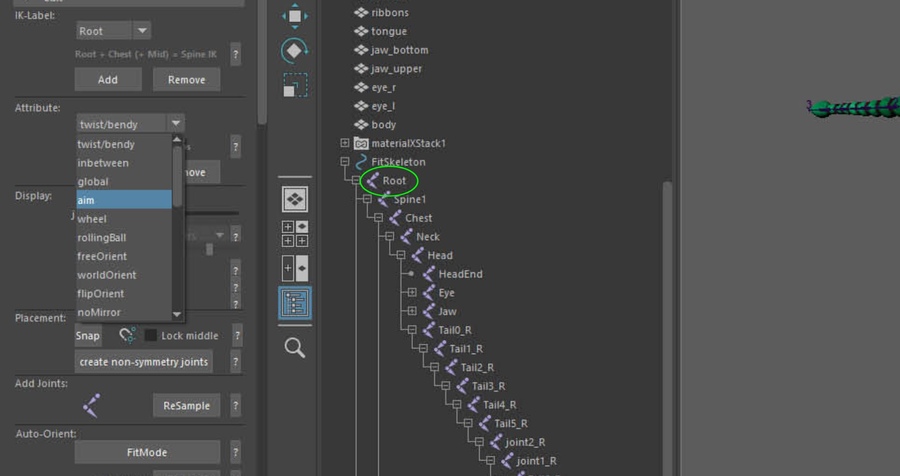Collapse the FitSkeleton hierarchy
The image size is (900, 476).
click(x=345, y=162)
